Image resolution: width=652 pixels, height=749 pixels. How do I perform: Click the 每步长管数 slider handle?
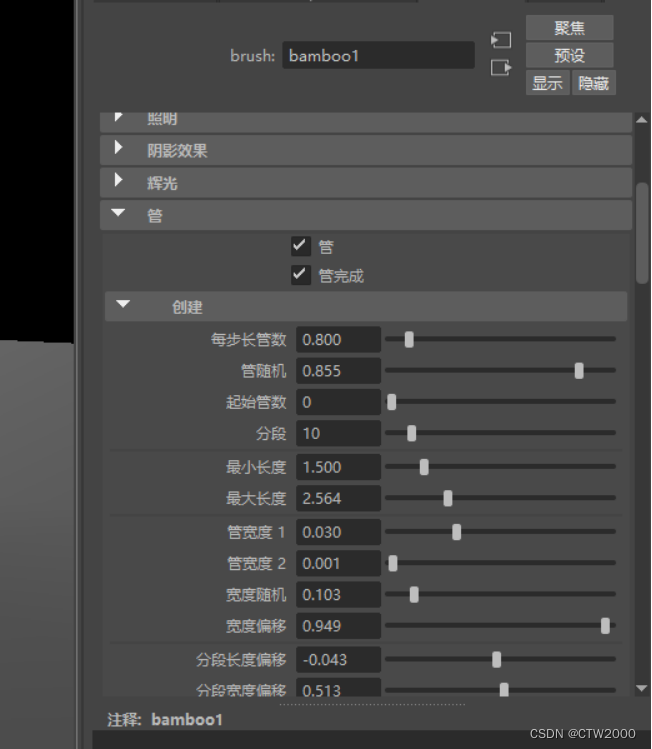(409, 340)
